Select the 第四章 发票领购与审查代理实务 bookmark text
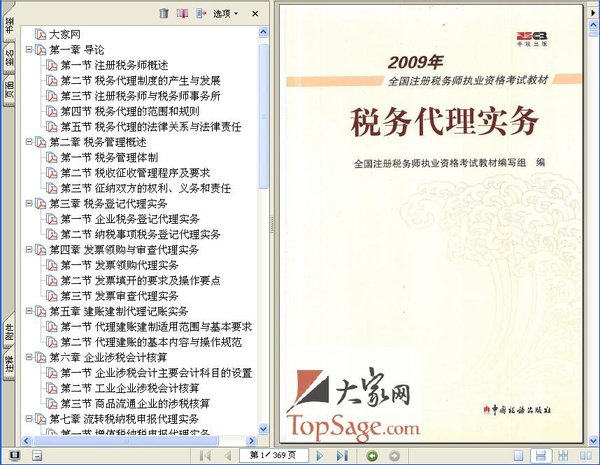 pos(124,250)
